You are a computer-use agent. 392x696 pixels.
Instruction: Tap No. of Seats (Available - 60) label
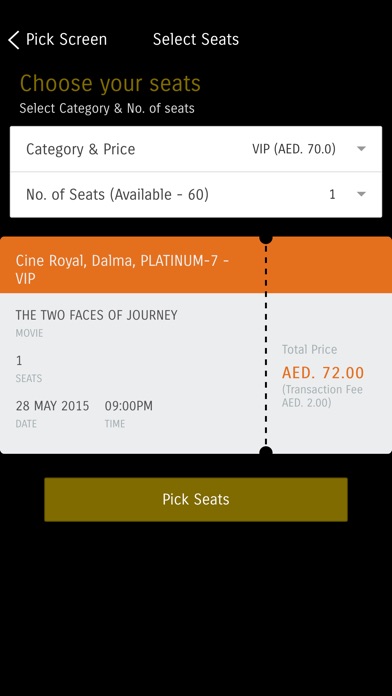[x=117, y=194]
